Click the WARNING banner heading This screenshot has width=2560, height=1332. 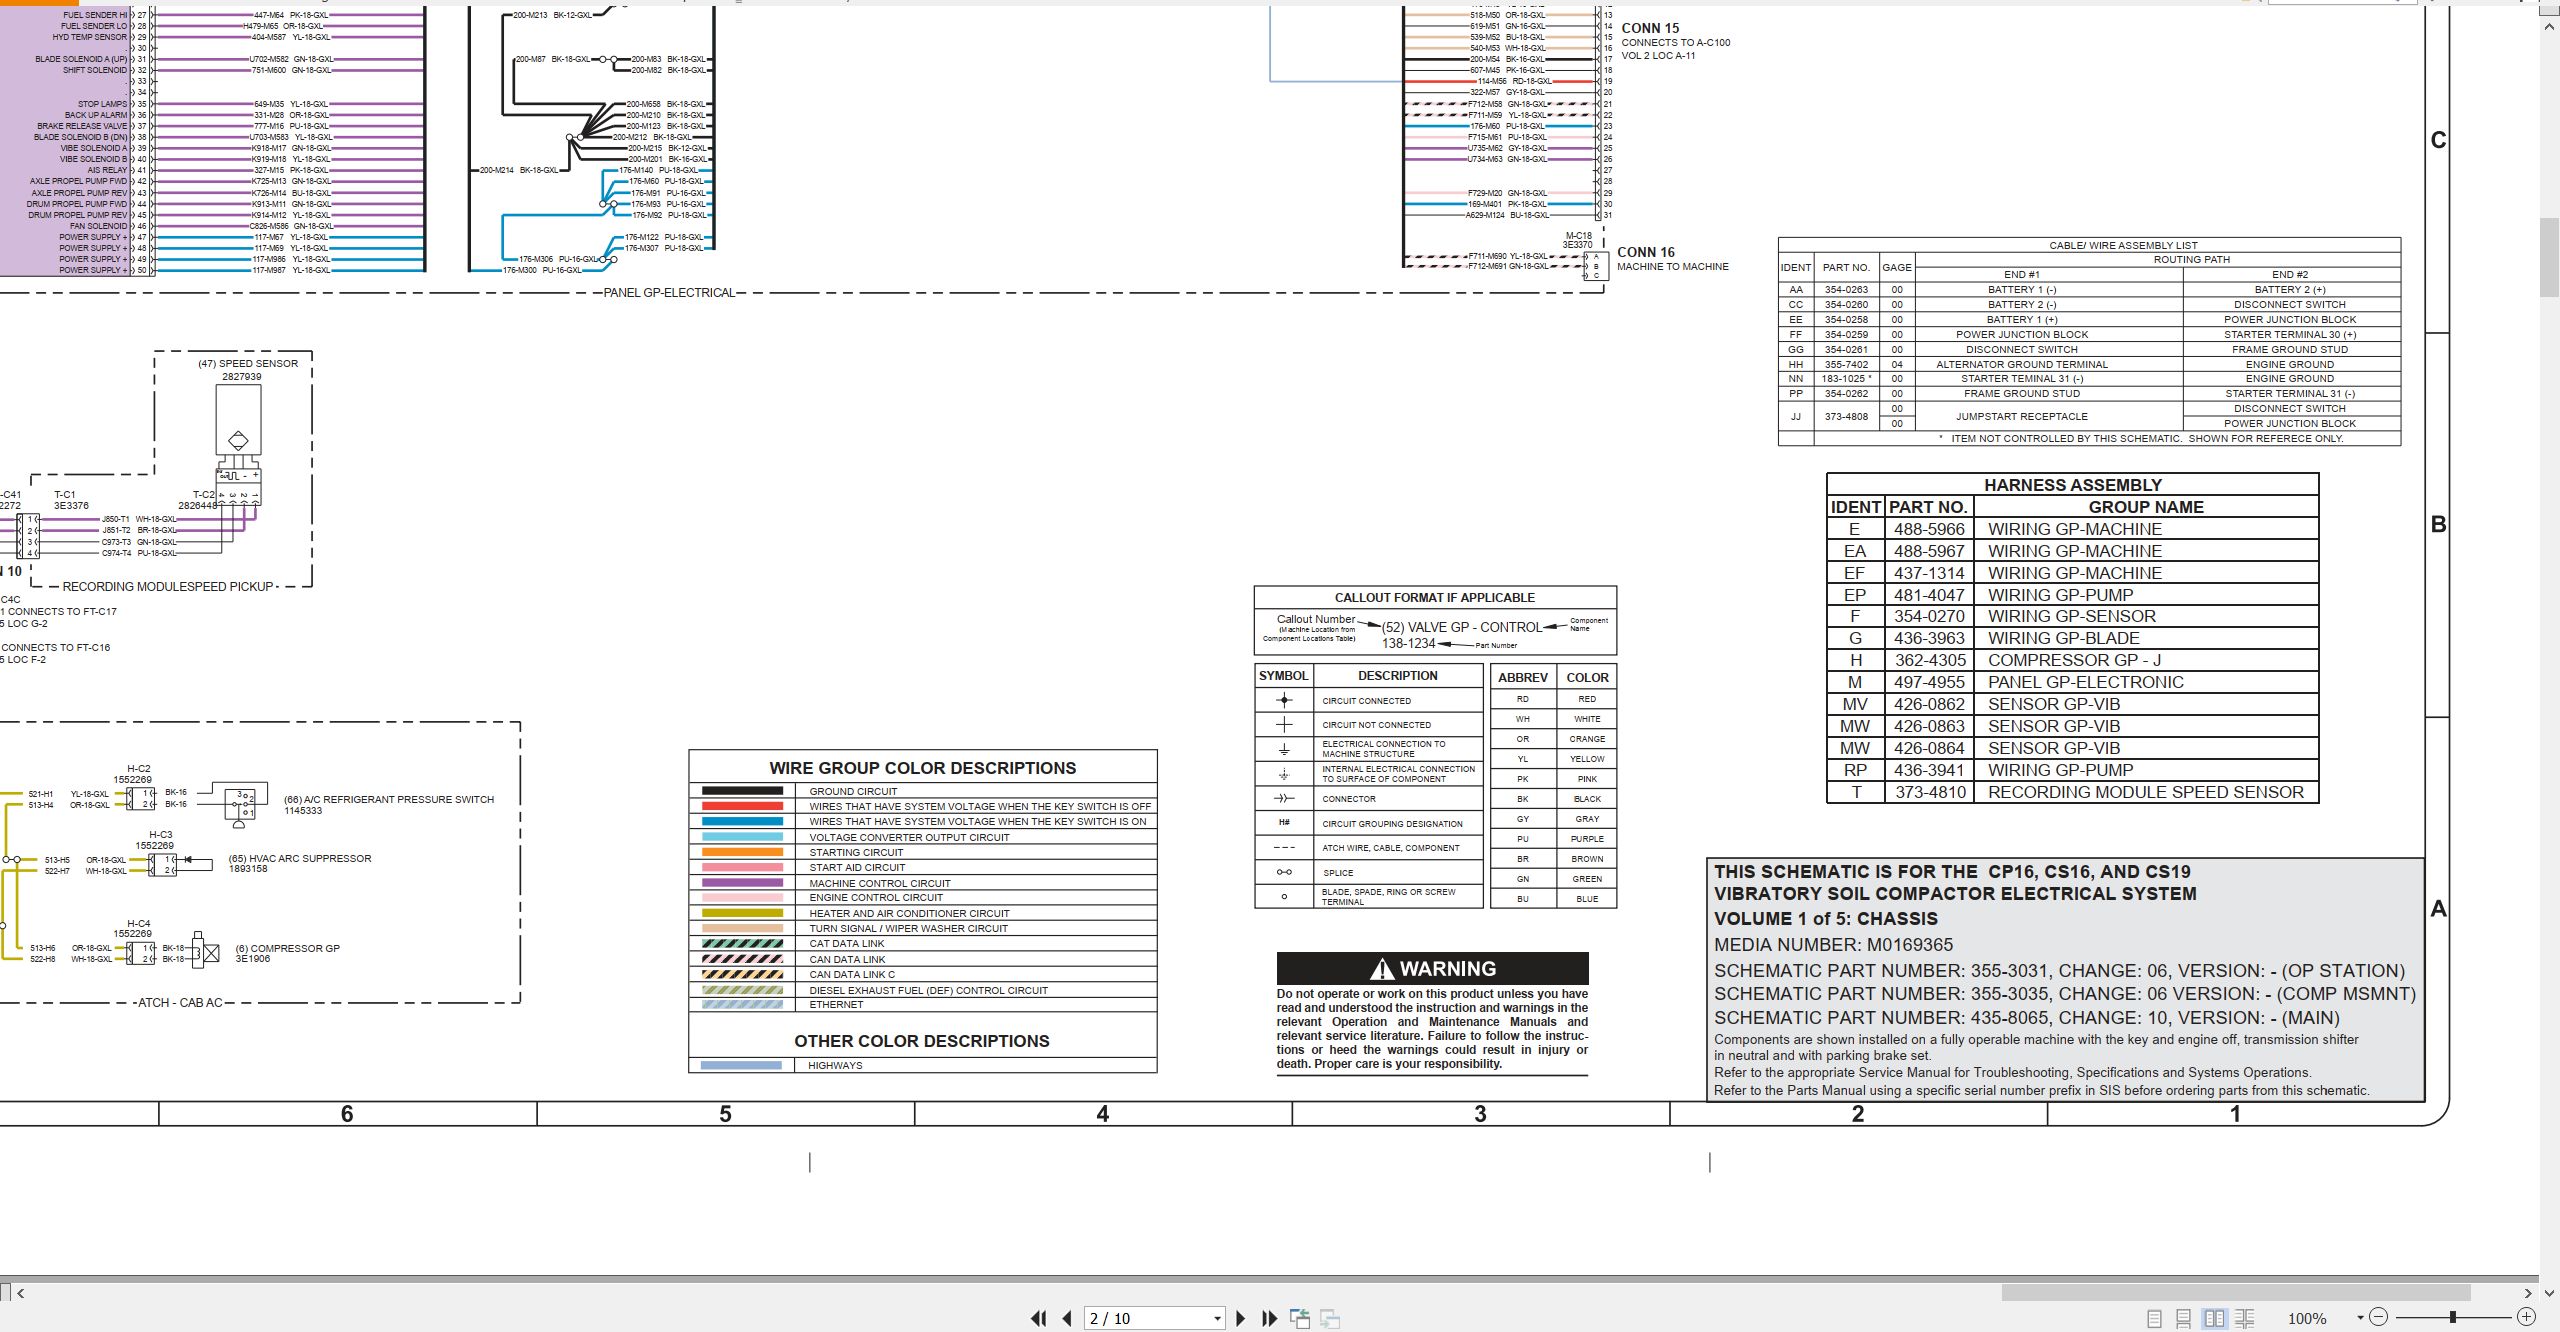click(x=1433, y=968)
